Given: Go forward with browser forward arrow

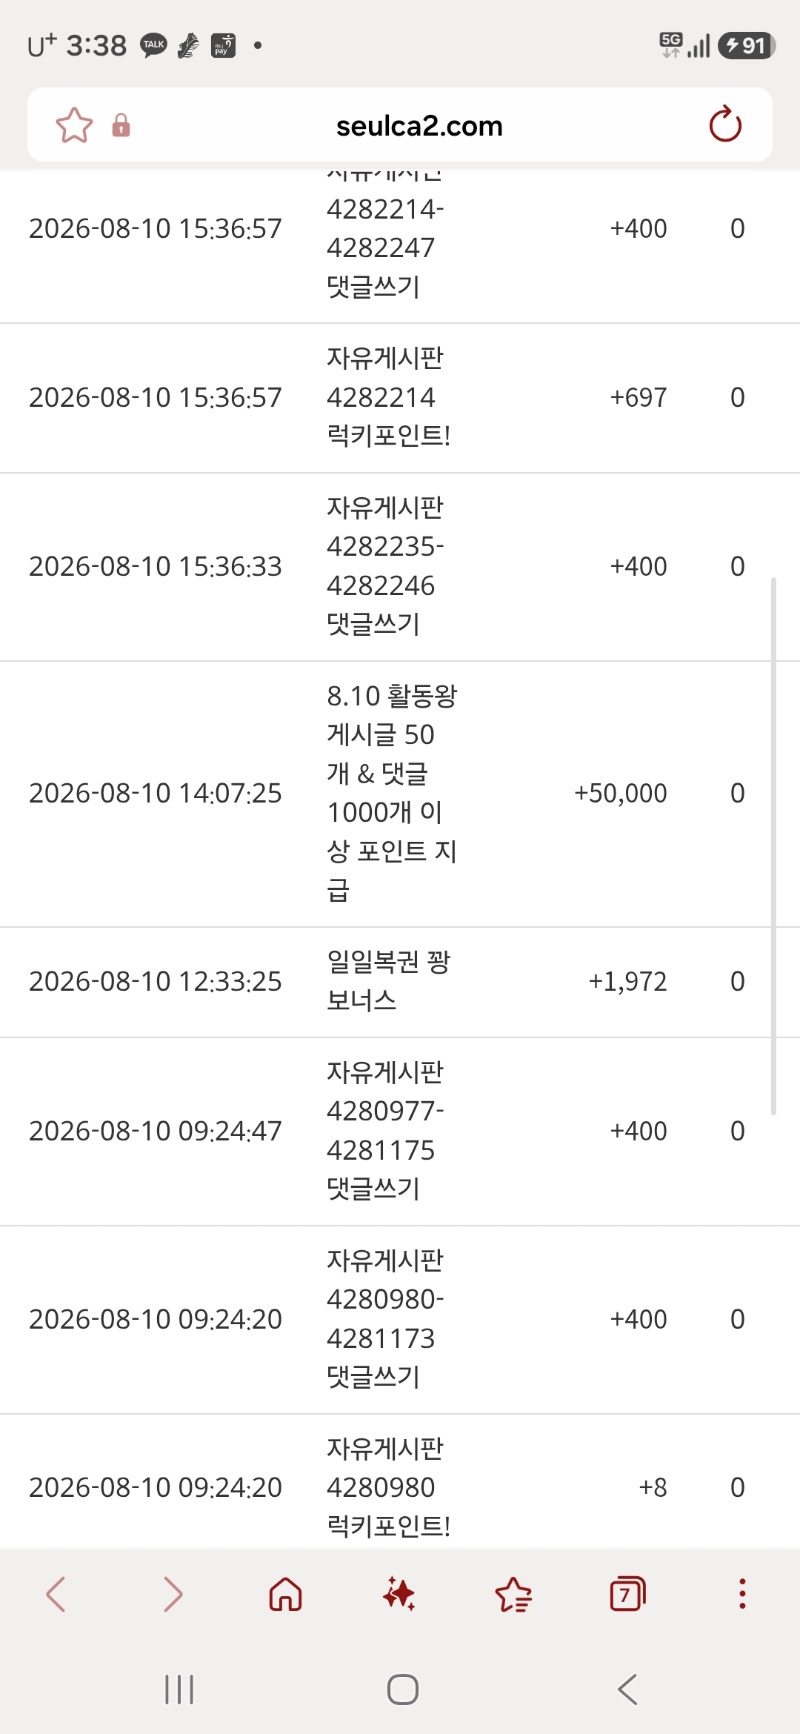Looking at the screenshot, I should point(172,1594).
